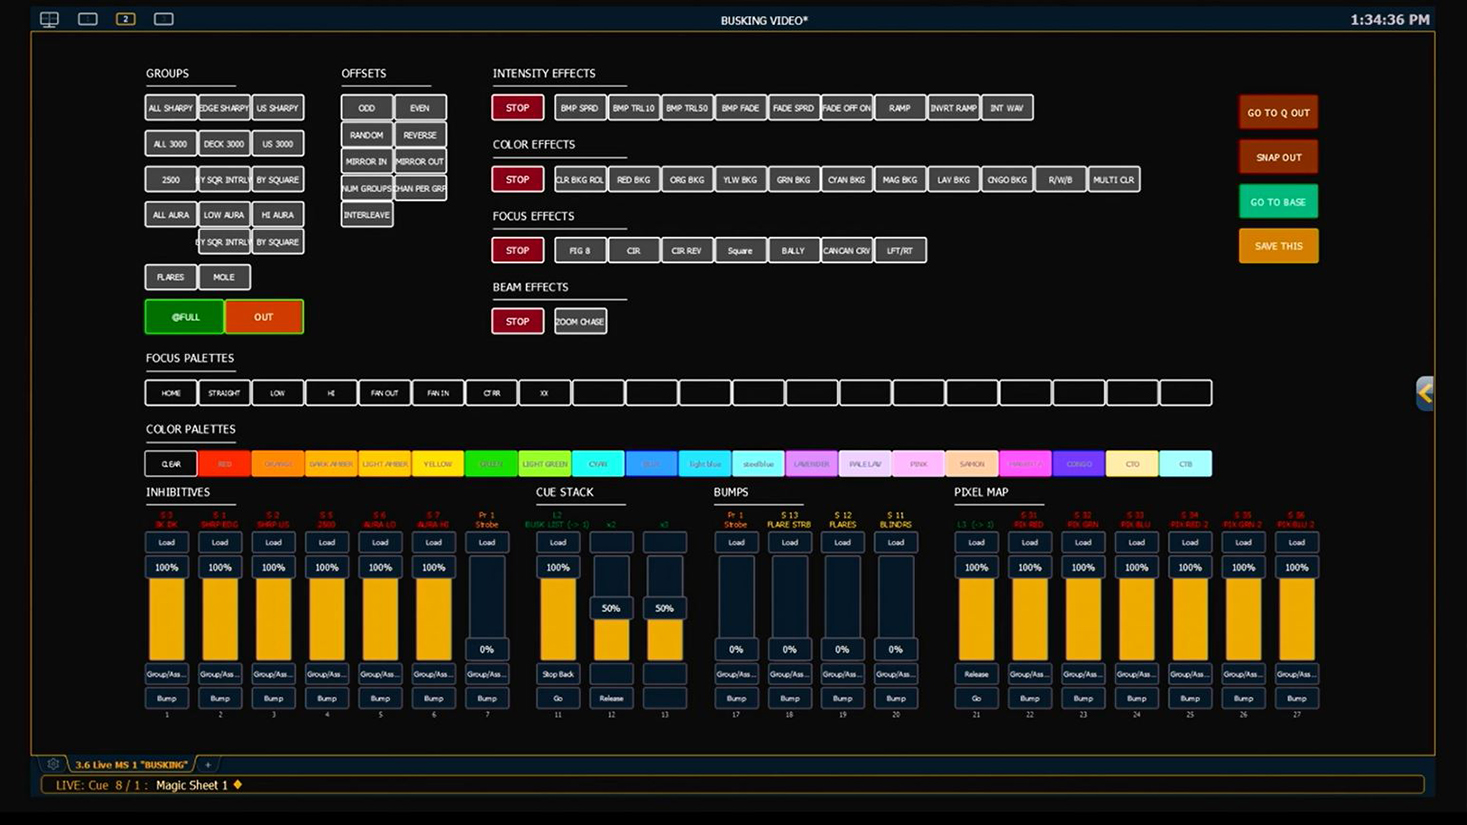This screenshot has height=825, width=1467.
Task: Select the ALL SHARPY group
Action: coord(170,108)
